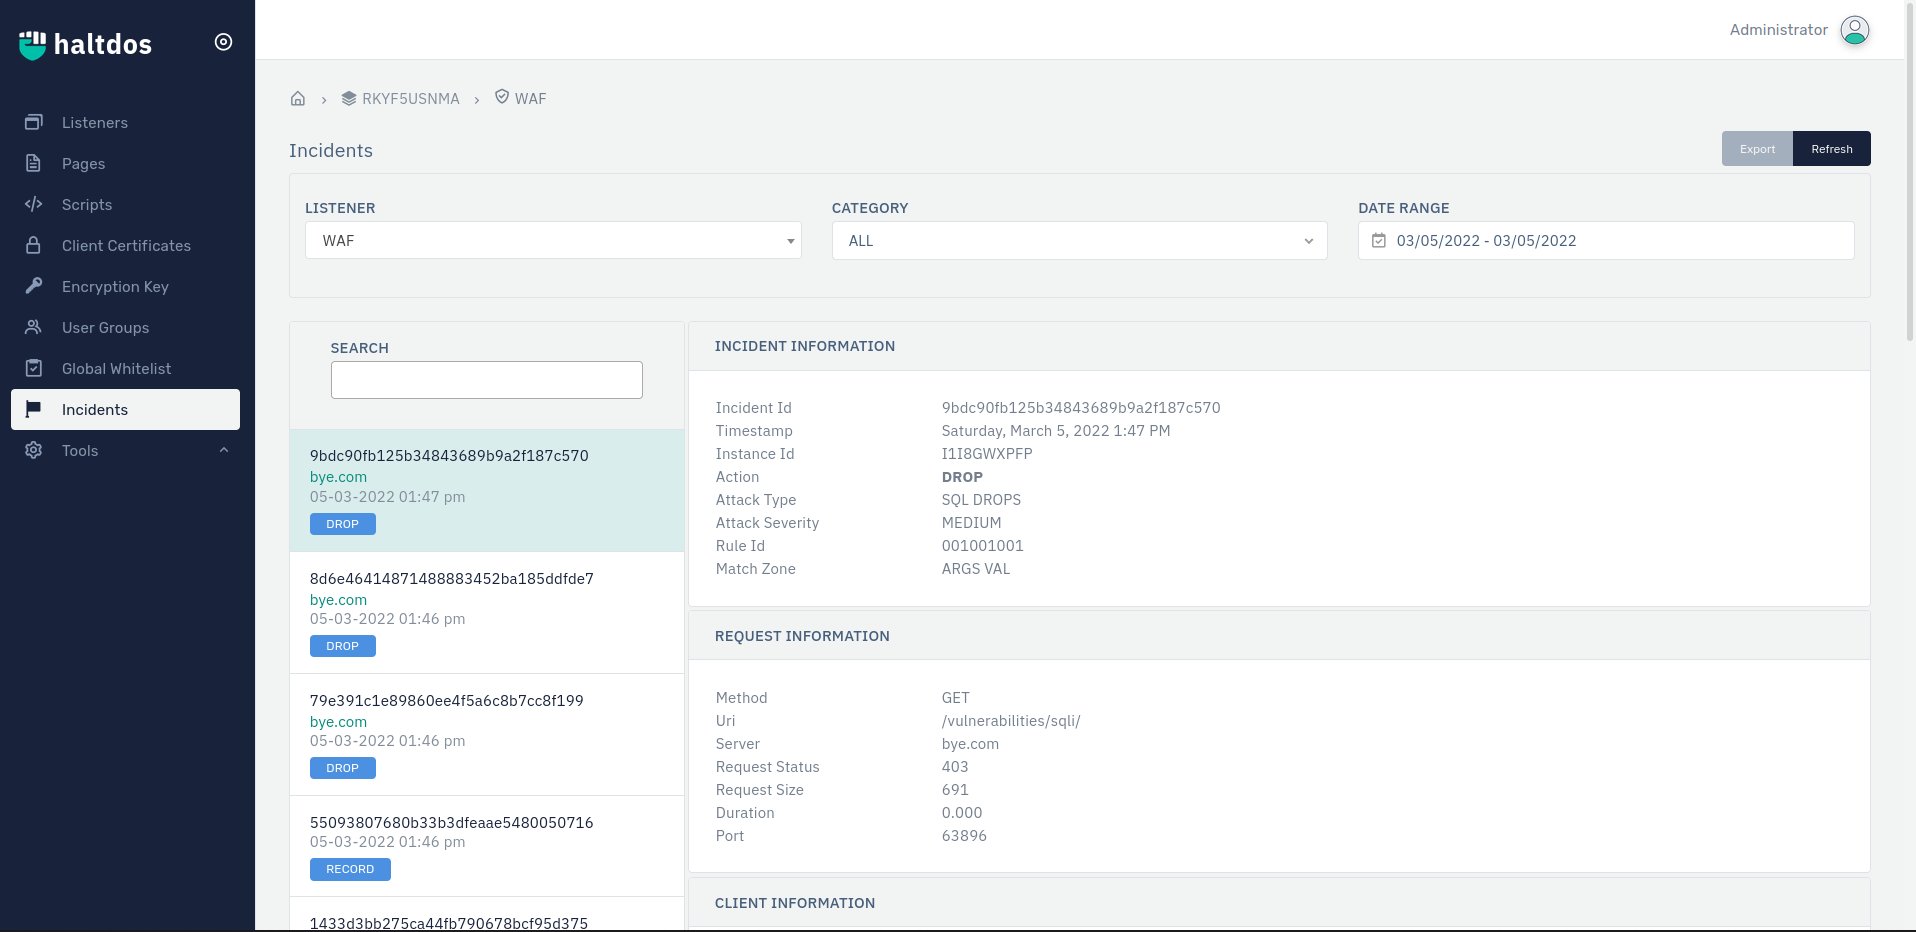Click the RKYF5USNMA breadcrumb link
1916x932 pixels.
pos(411,98)
